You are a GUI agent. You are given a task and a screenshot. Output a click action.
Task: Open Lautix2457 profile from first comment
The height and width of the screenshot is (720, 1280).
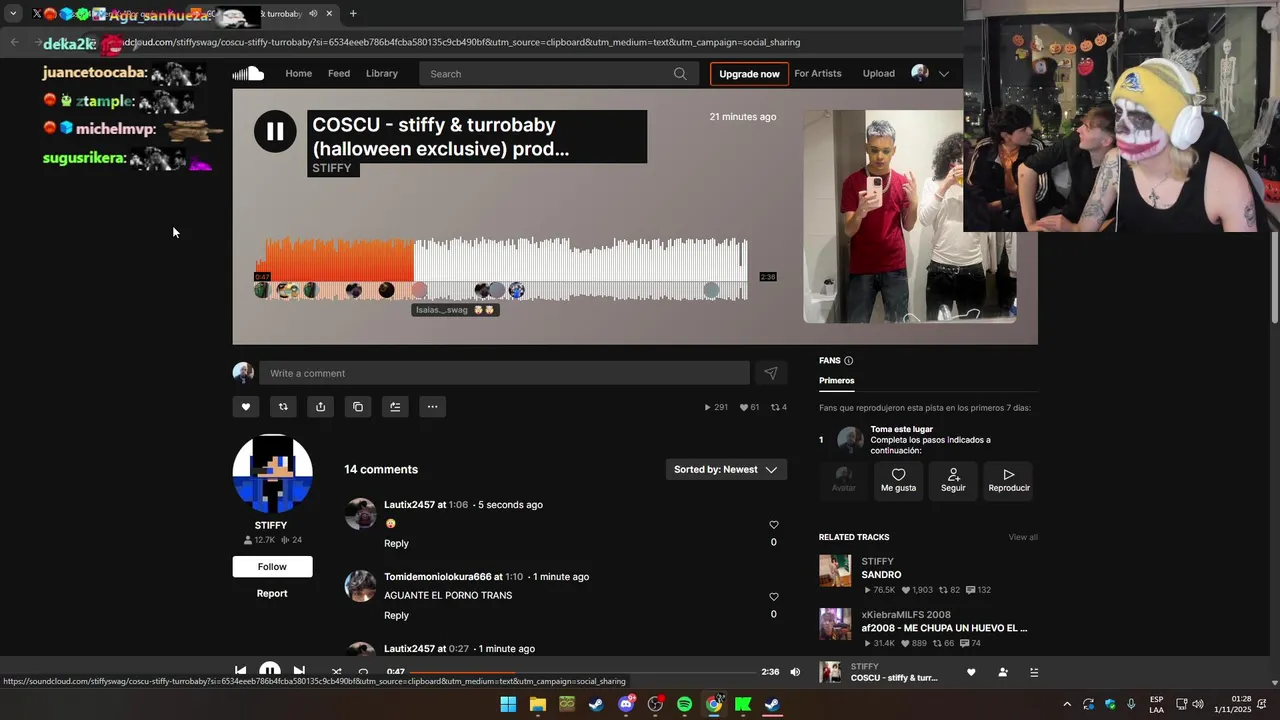click(x=409, y=505)
